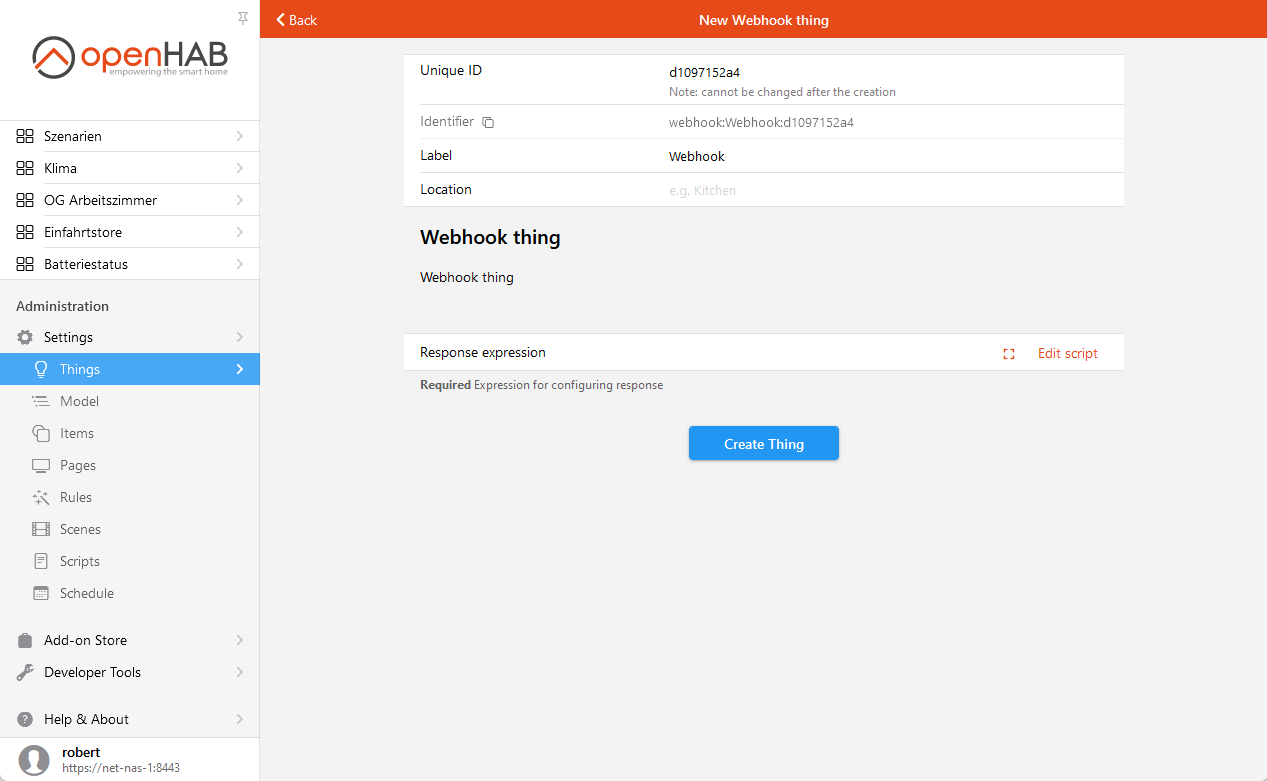Open the Batteriestatus page
Viewport: 1267px width, 781px height.
point(86,264)
